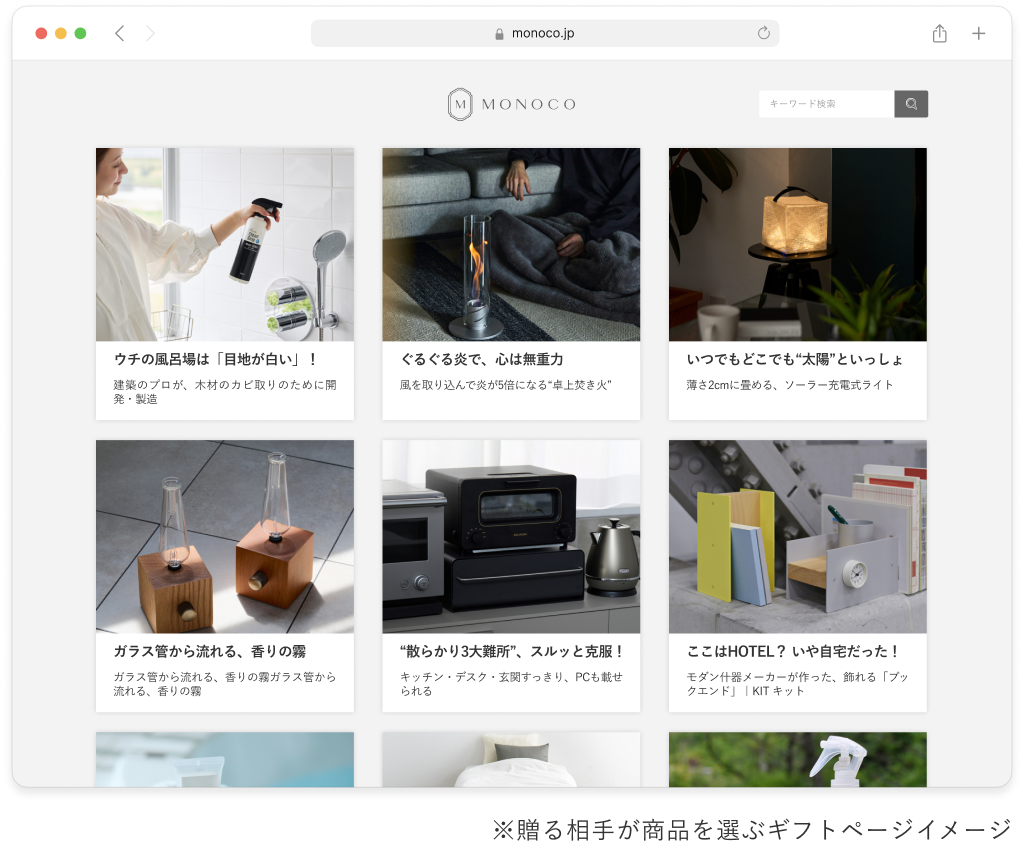Click the ぐるぐる炎で、心は無重力 title
The image size is (1023, 851).
481,359
